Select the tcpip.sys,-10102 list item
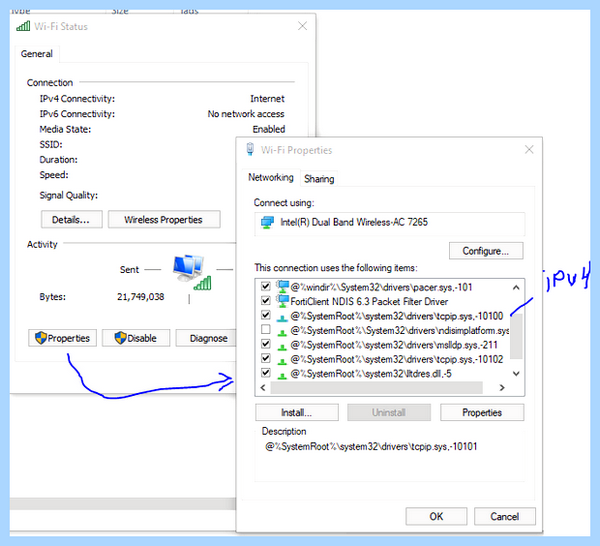Image resolution: width=600 pixels, height=546 pixels. pyautogui.click(x=396, y=359)
